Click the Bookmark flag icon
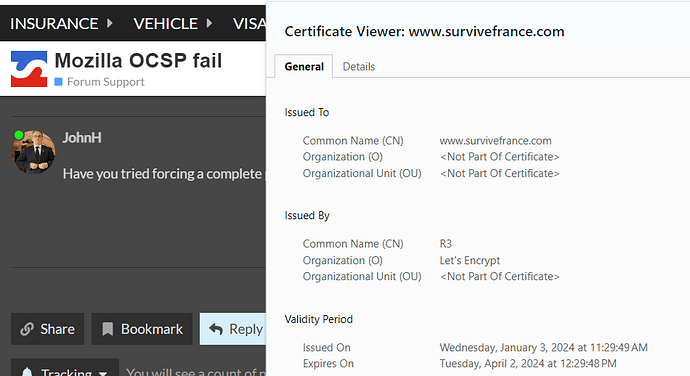Viewport: 690px width, 376px height. [x=107, y=329]
